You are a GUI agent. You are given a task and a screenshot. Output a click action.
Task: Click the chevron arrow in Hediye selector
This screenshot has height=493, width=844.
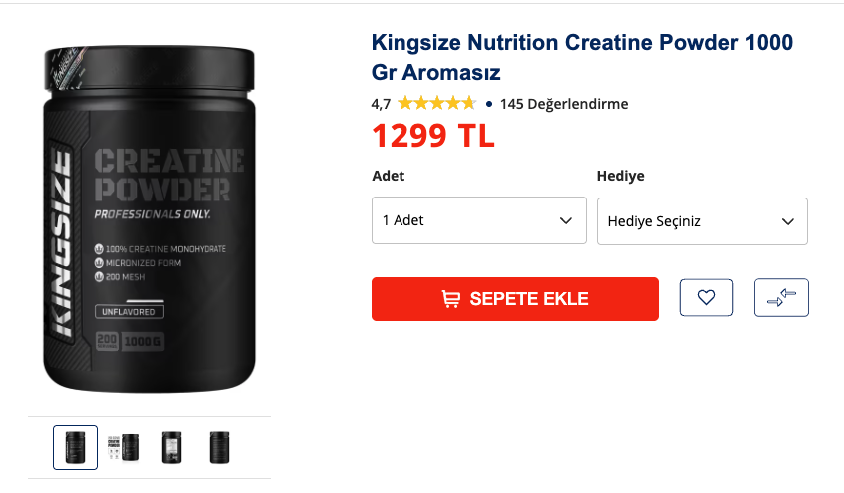point(787,221)
